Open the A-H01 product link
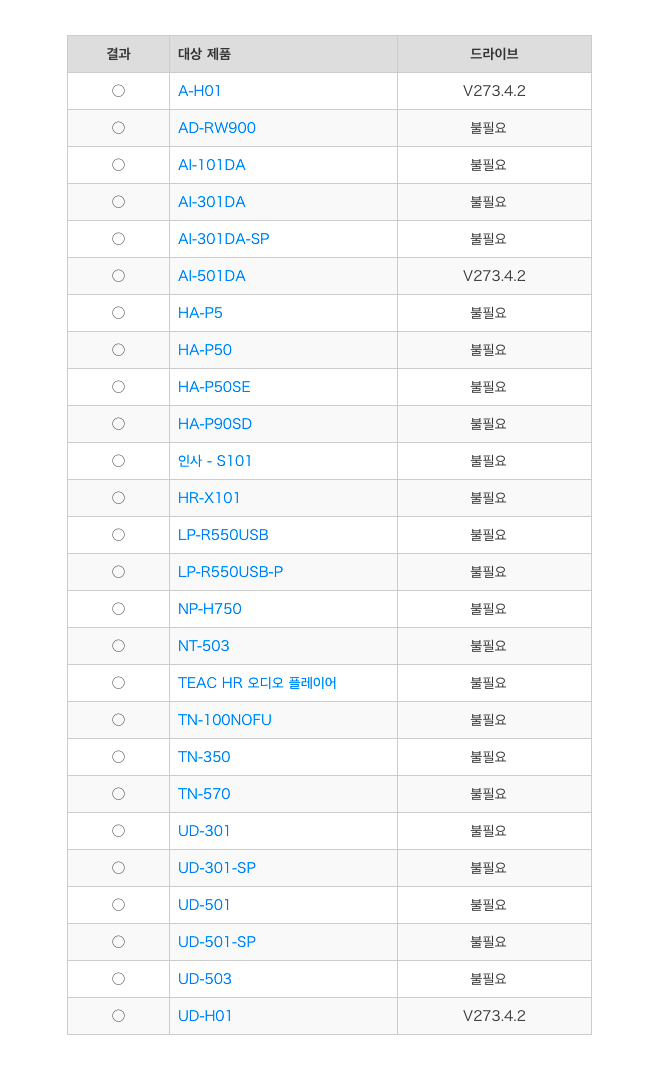Image resolution: width=650 pixels, height=1069 pixels. 199,91
